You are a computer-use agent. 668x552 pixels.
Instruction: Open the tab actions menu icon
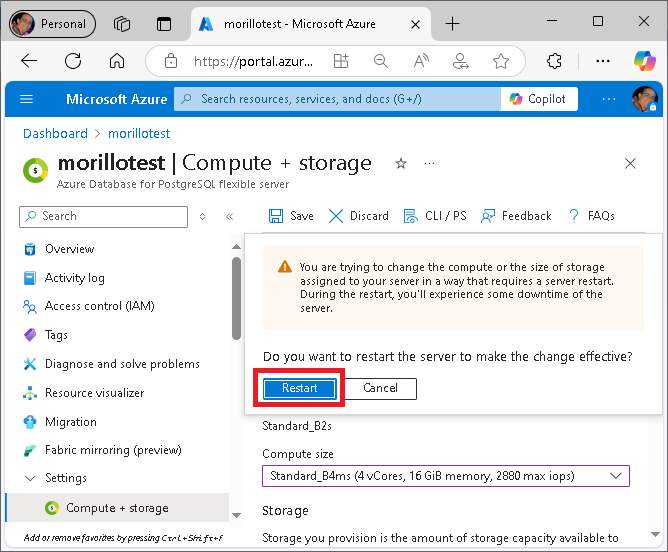coord(164,24)
